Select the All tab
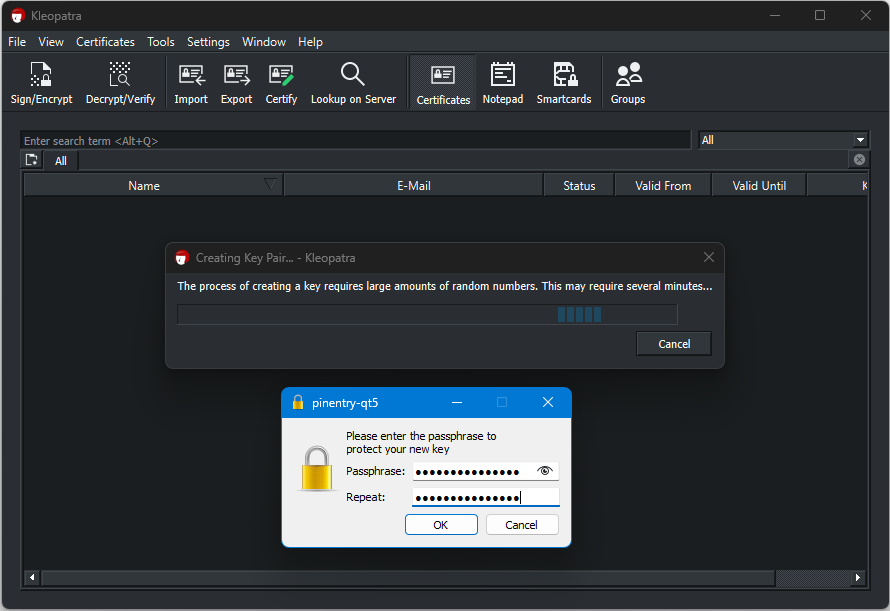 [x=61, y=161]
